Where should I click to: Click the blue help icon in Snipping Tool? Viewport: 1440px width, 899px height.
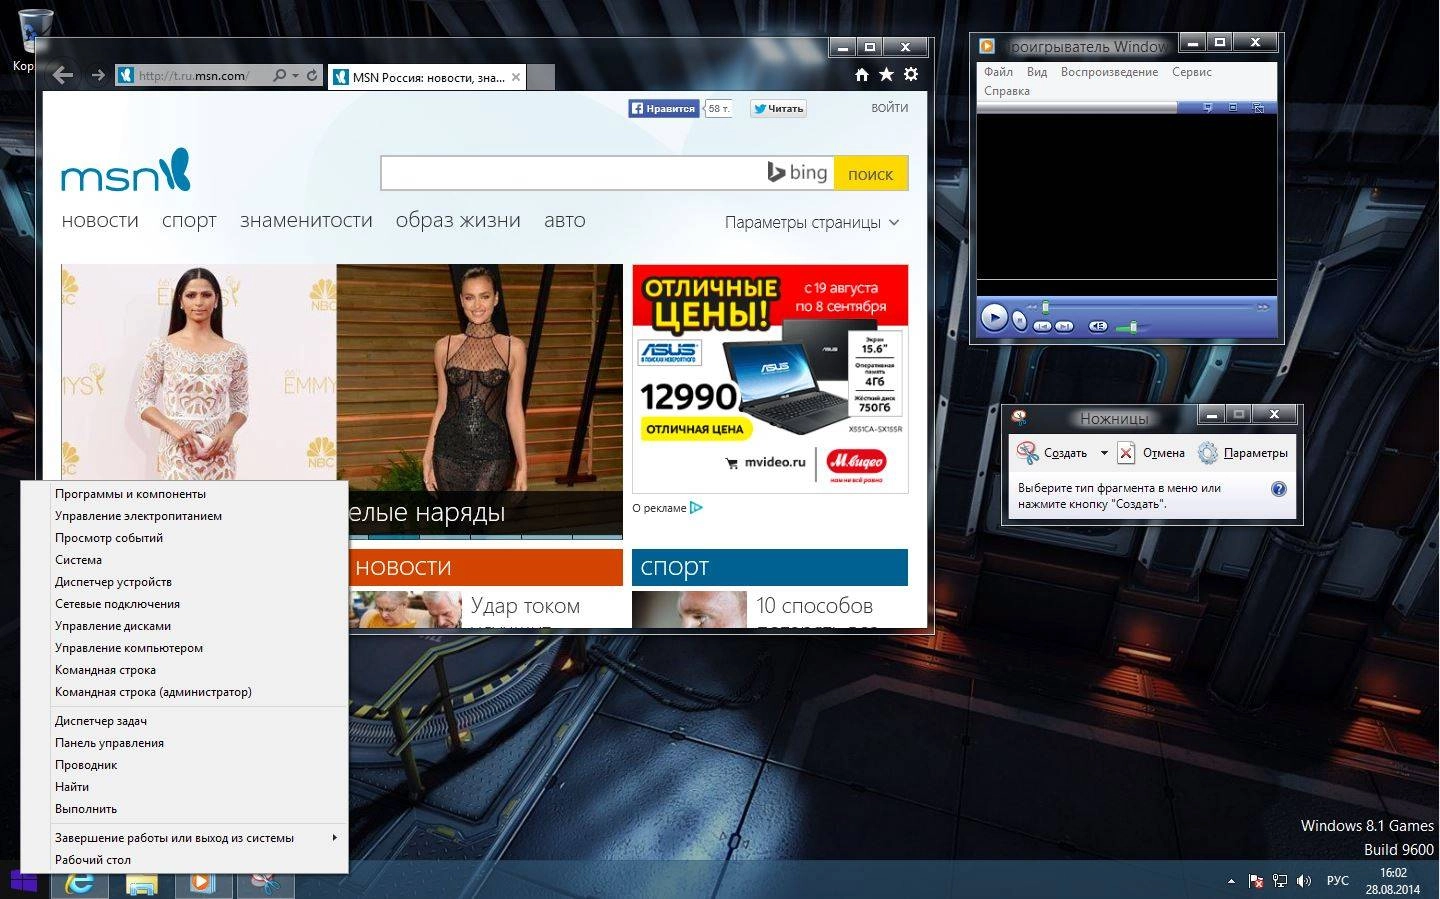[x=1278, y=489]
